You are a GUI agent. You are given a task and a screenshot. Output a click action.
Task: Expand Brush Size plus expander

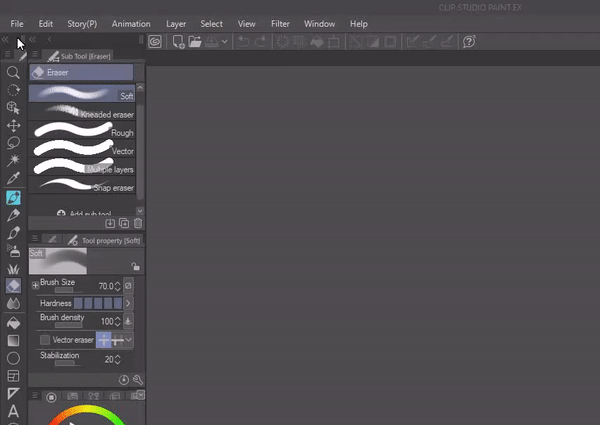tap(35, 285)
